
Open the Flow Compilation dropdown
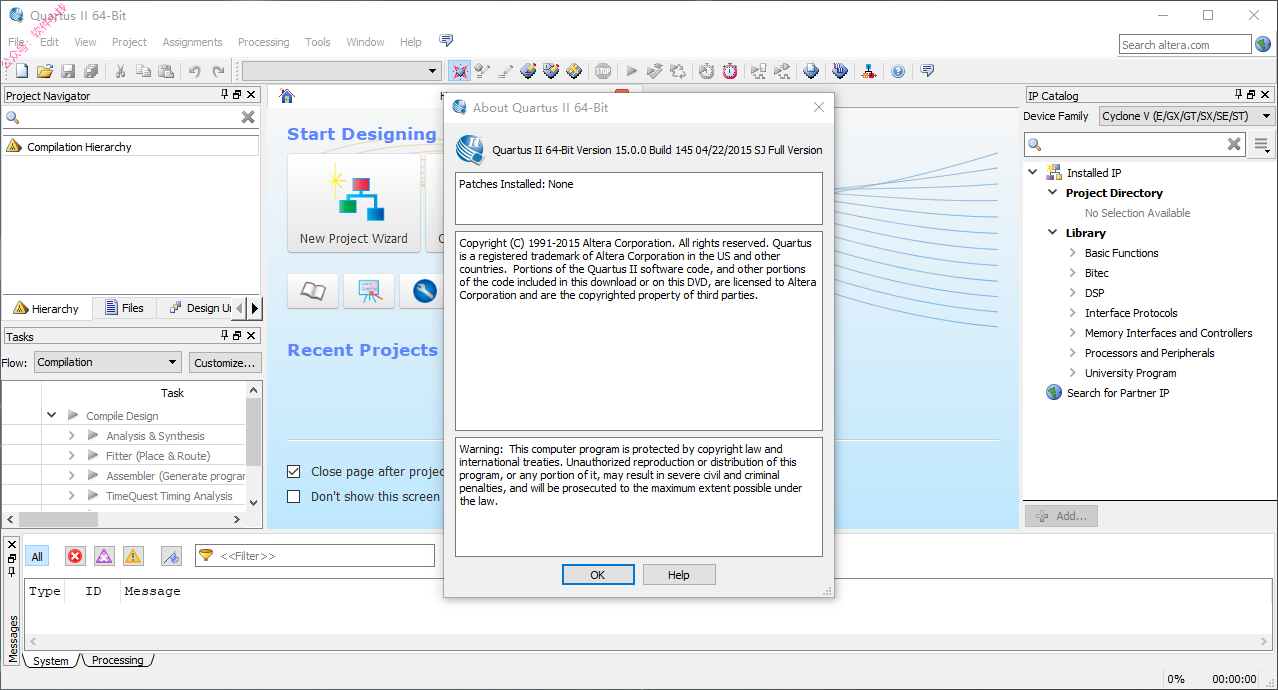coord(108,362)
